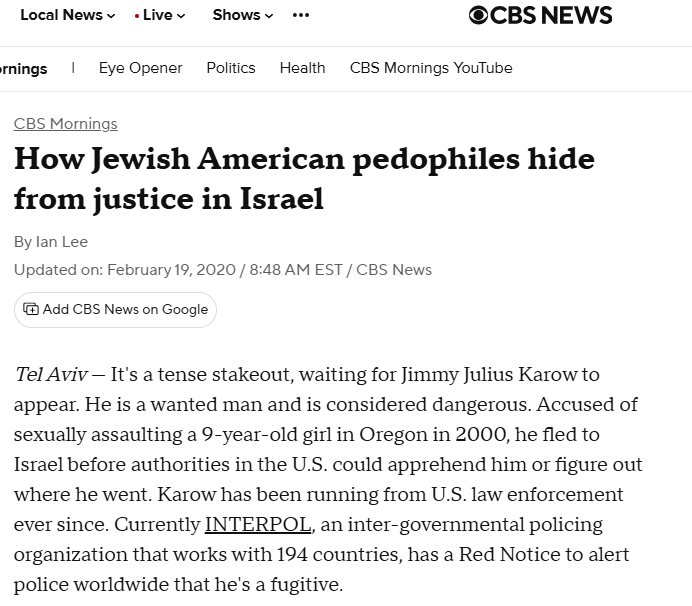The width and height of the screenshot is (692, 606).
Task: Click the CBS NEWS wordmark
Action: (x=552, y=15)
